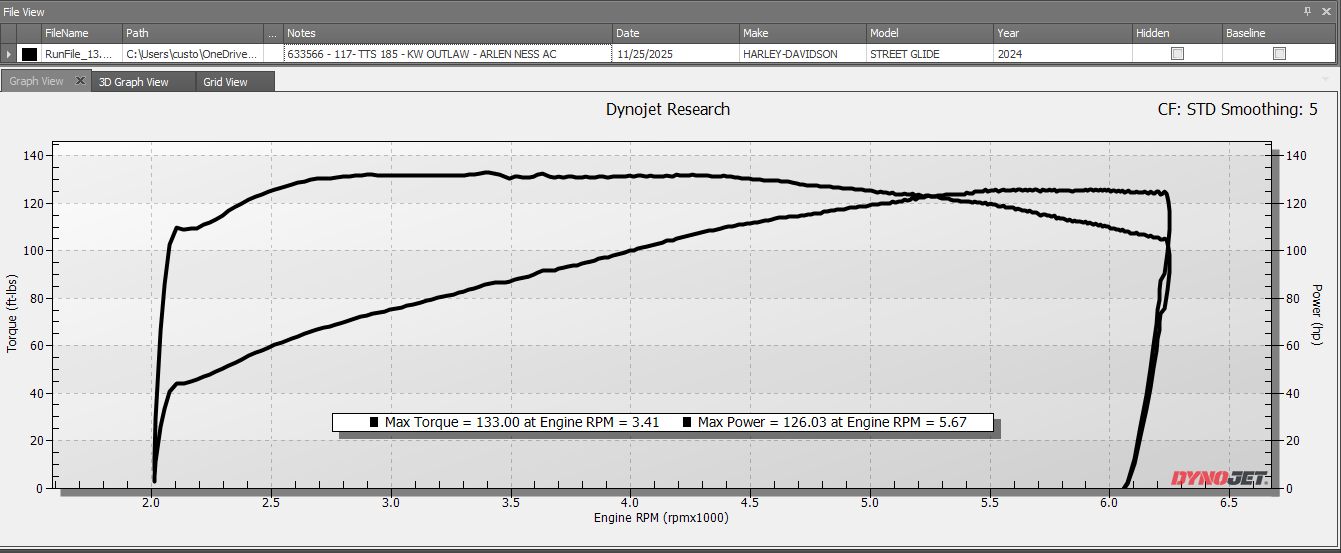Sort by the Year column header

pos(1063,33)
